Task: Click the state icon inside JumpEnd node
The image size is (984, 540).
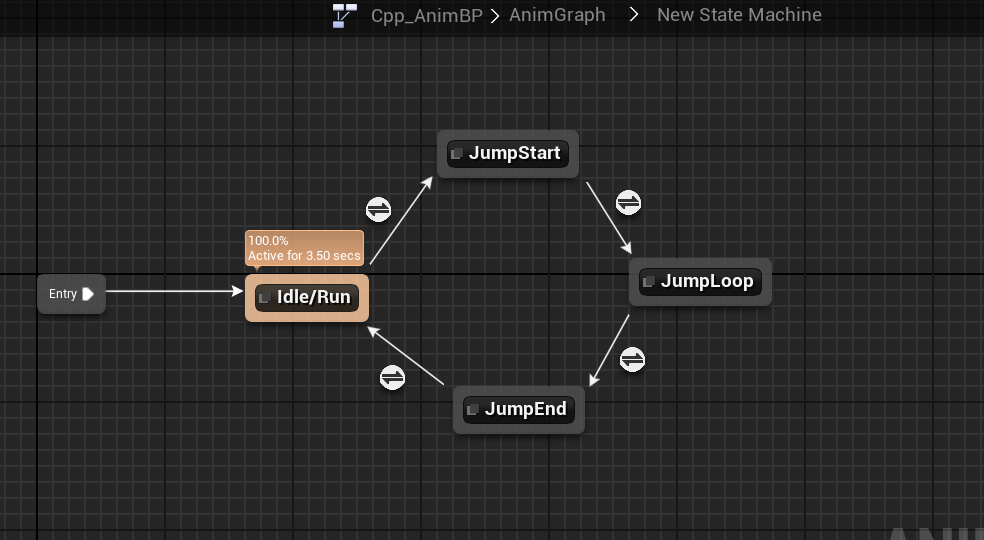Action: coord(473,410)
